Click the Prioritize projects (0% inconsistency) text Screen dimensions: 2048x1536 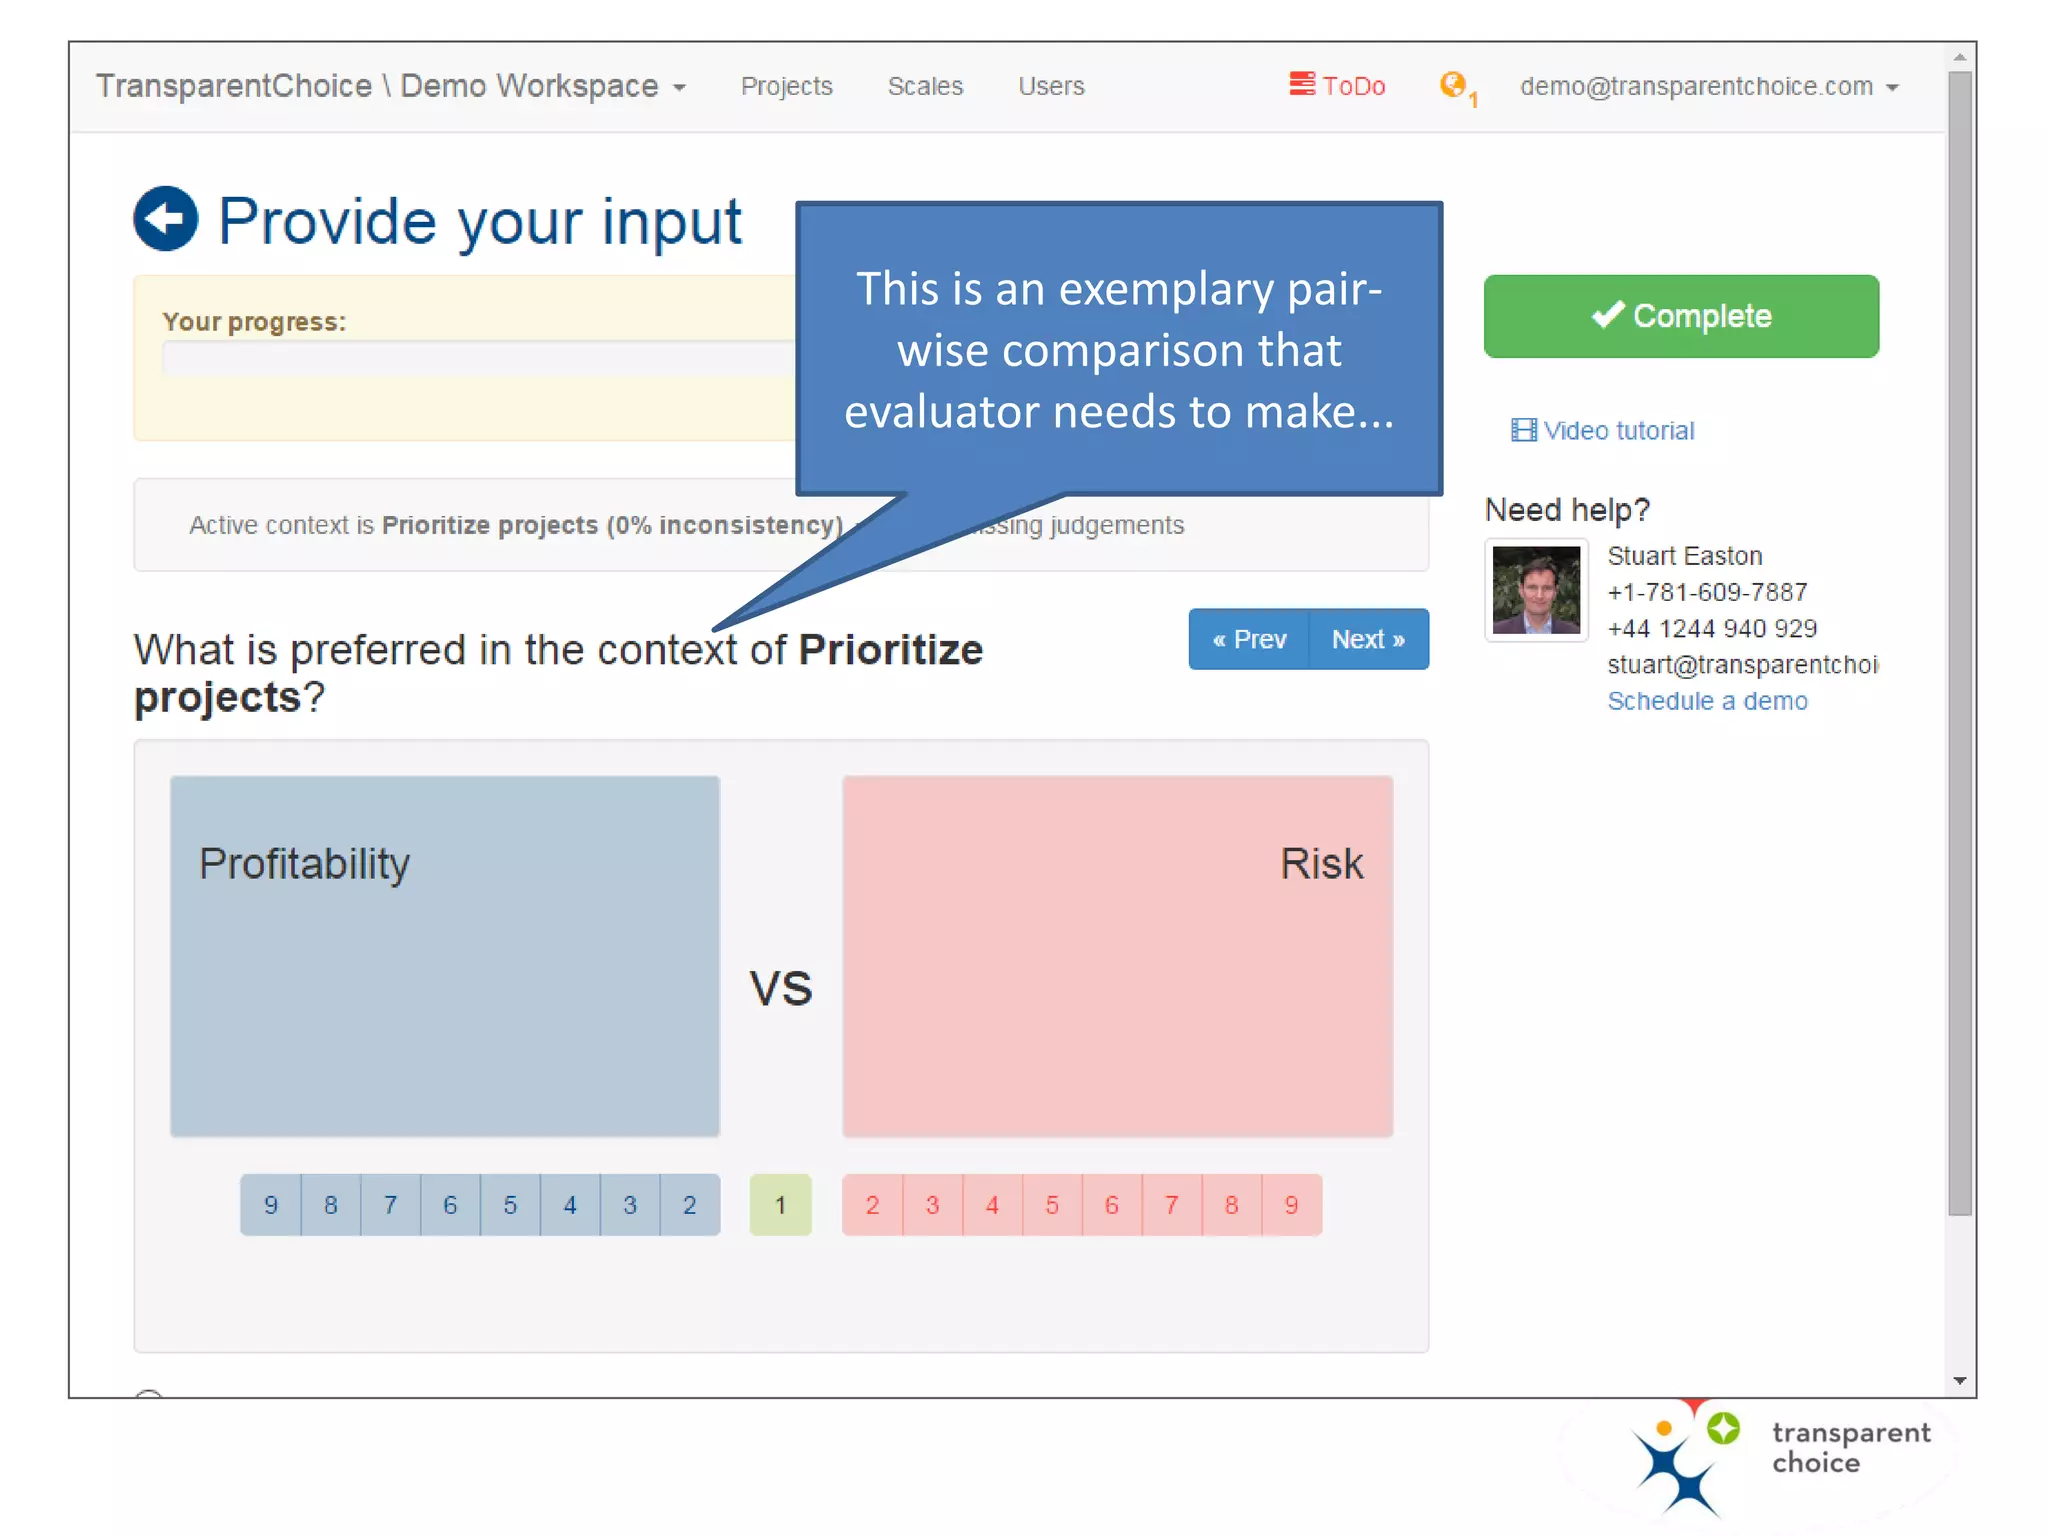coord(613,525)
